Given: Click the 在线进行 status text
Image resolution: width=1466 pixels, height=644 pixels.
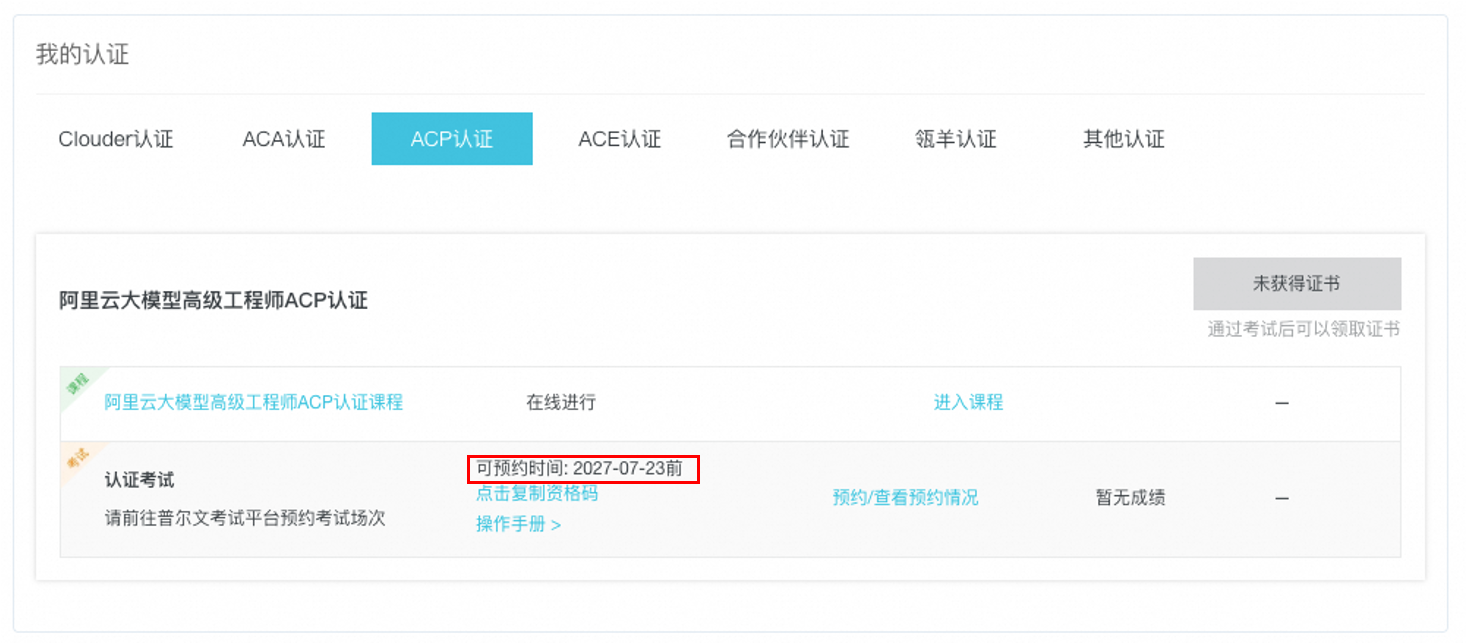Looking at the screenshot, I should [561, 402].
